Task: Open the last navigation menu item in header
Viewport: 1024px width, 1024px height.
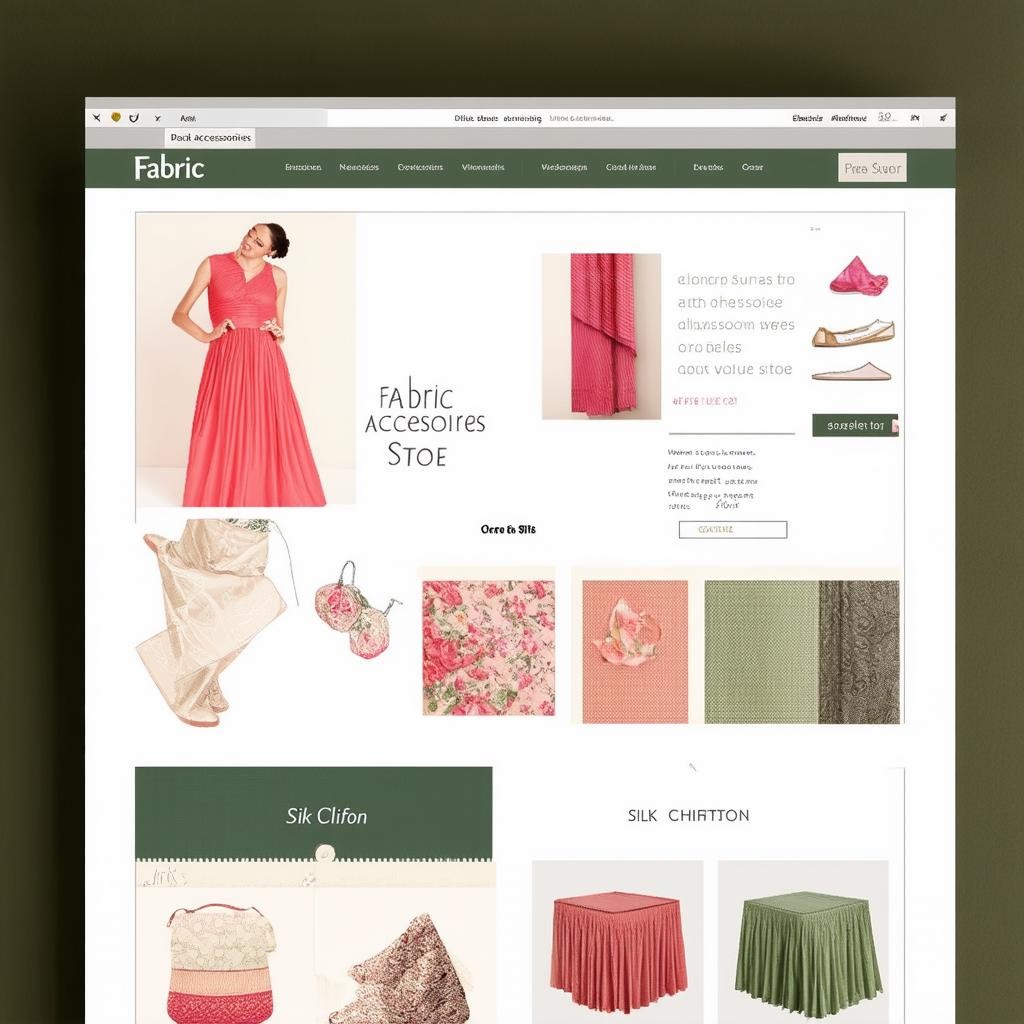Action: (x=752, y=168)
